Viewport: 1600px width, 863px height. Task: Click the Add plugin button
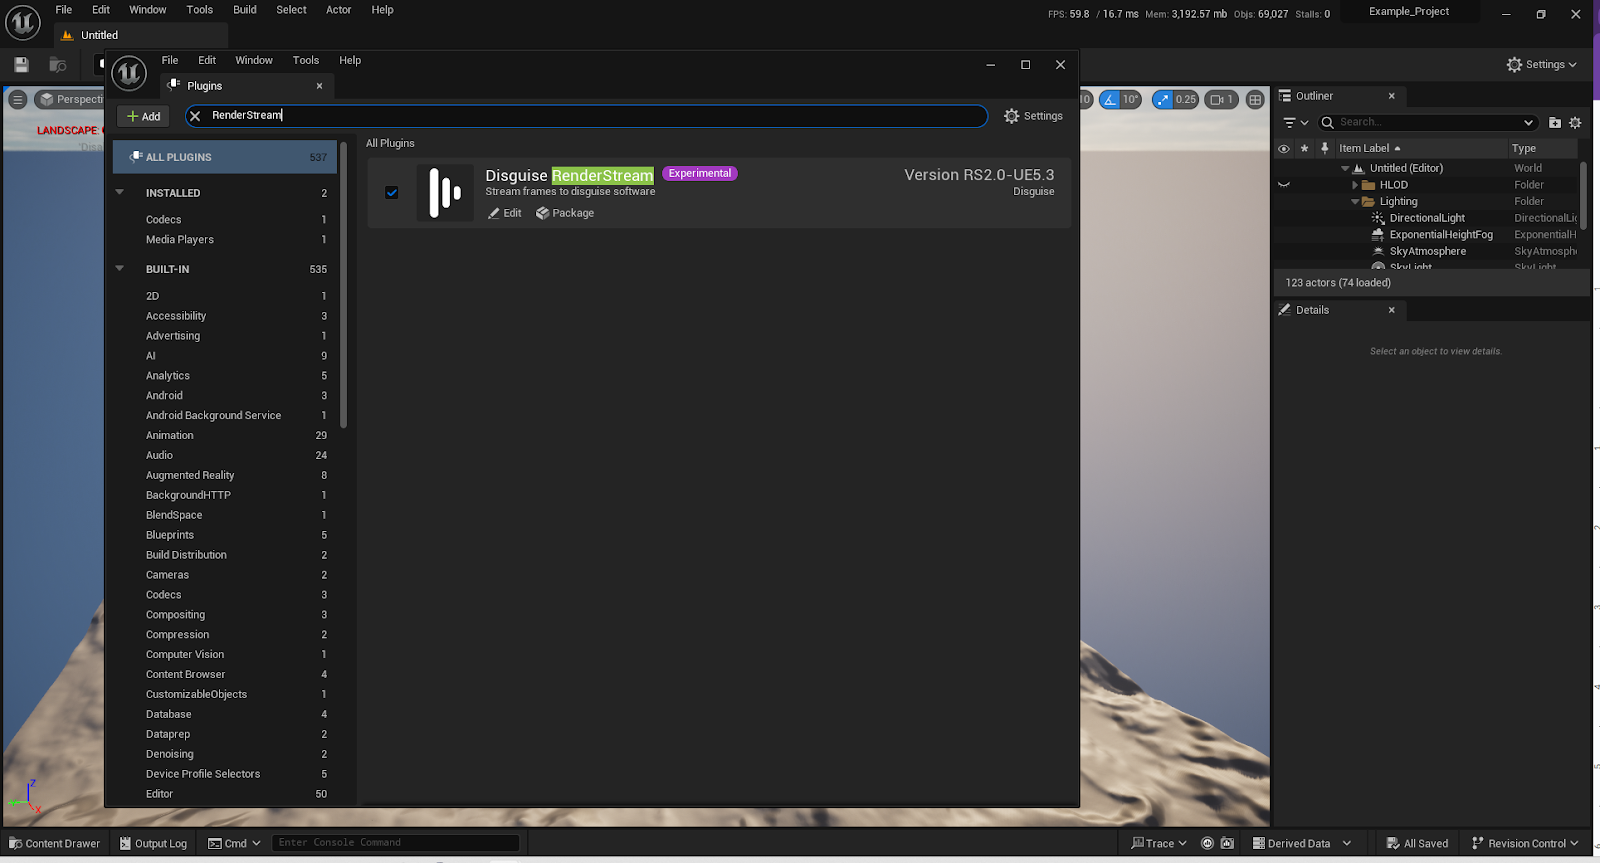tap(144, 116)
